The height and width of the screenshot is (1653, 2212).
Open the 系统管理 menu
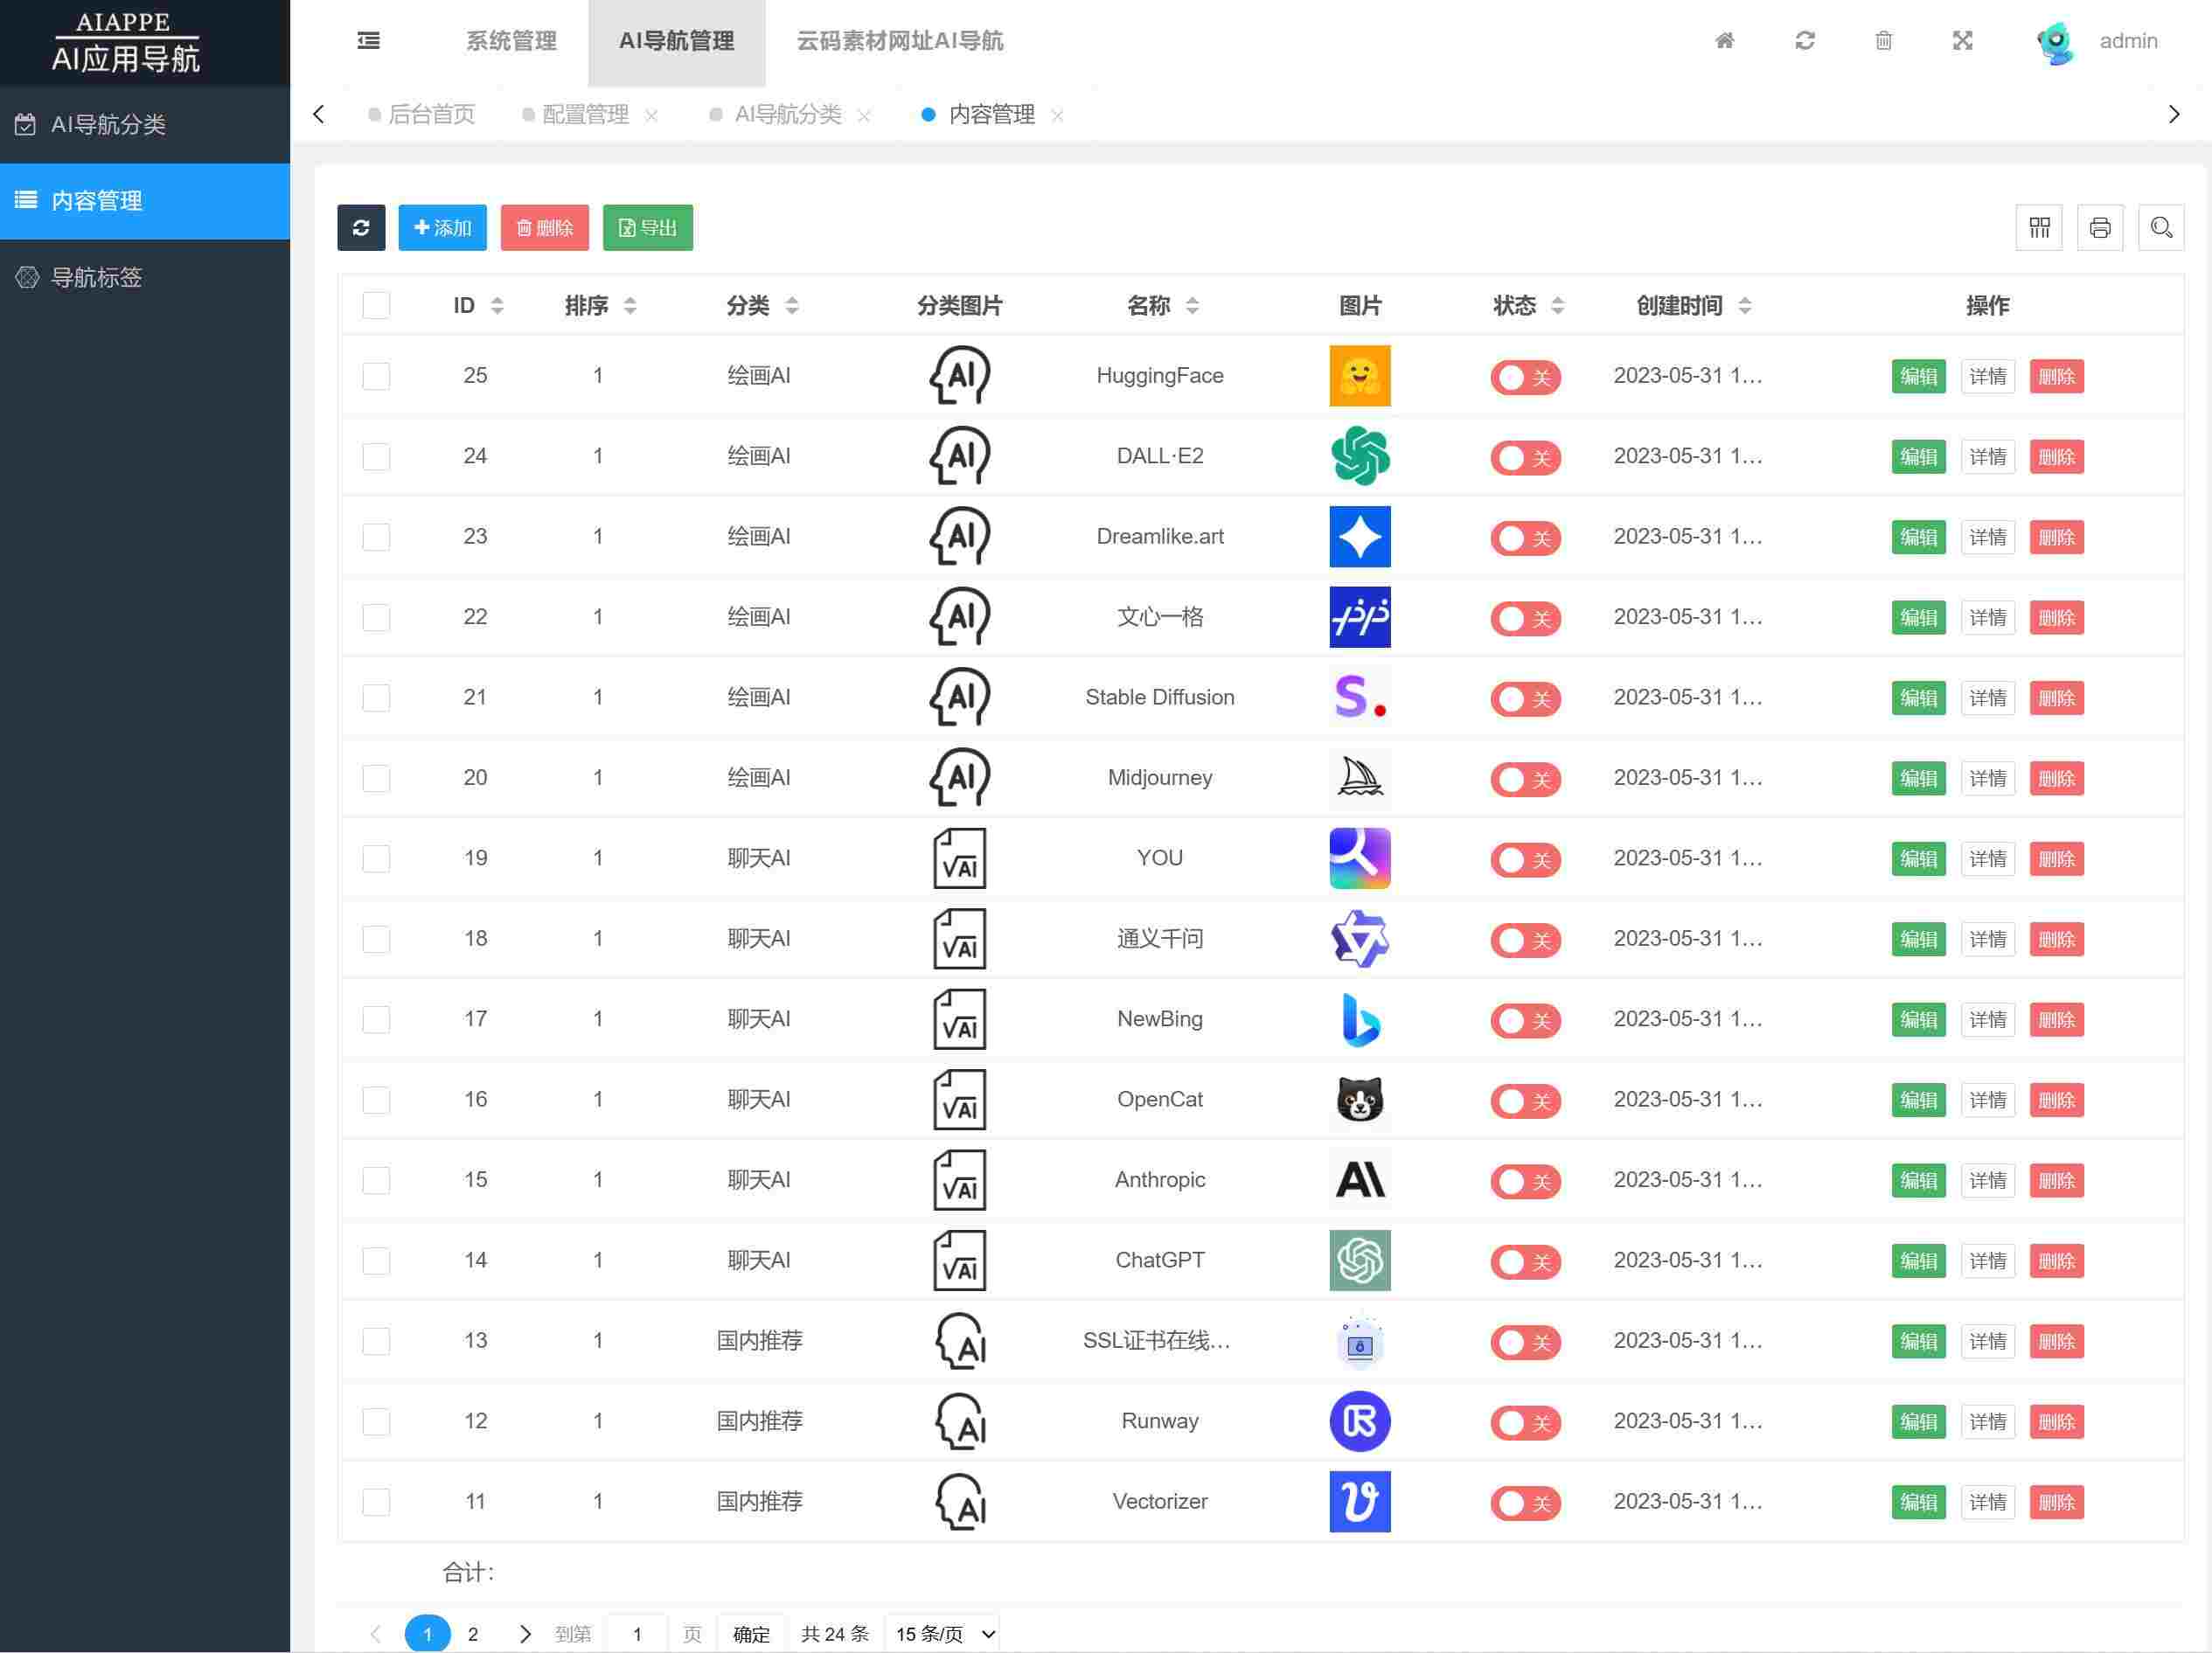coord(511,41)
